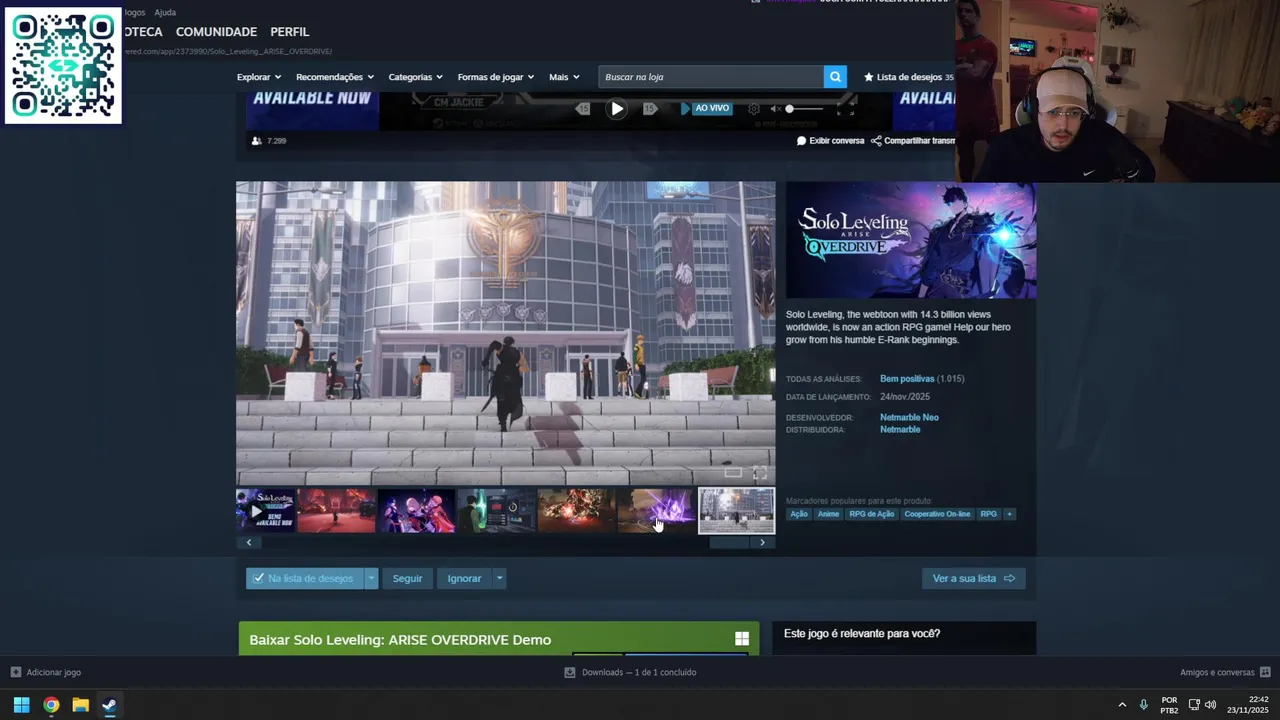Open the Lista de desejos wishlist
1280x720 pixels.
click(908, 77)
